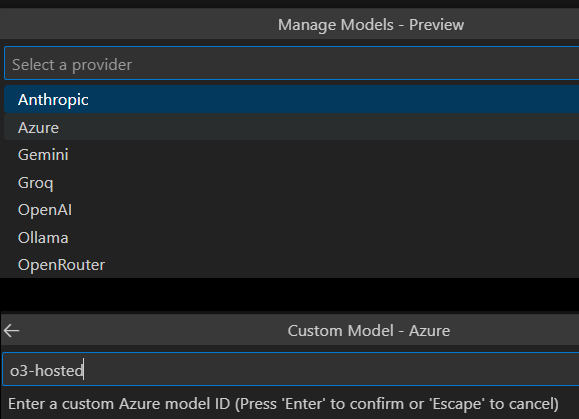This screenshot has width=579, height=419.
Task: Focus the 'Select a provider' search field
Action: pos(292,63)
